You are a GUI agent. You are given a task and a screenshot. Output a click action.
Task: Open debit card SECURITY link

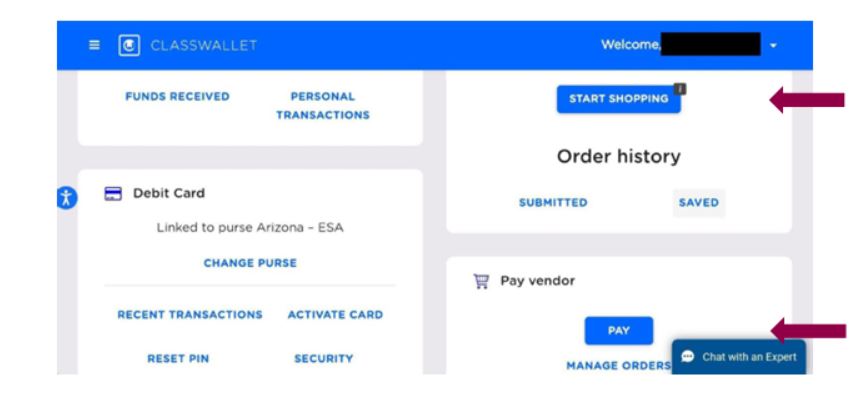point(324,359)
